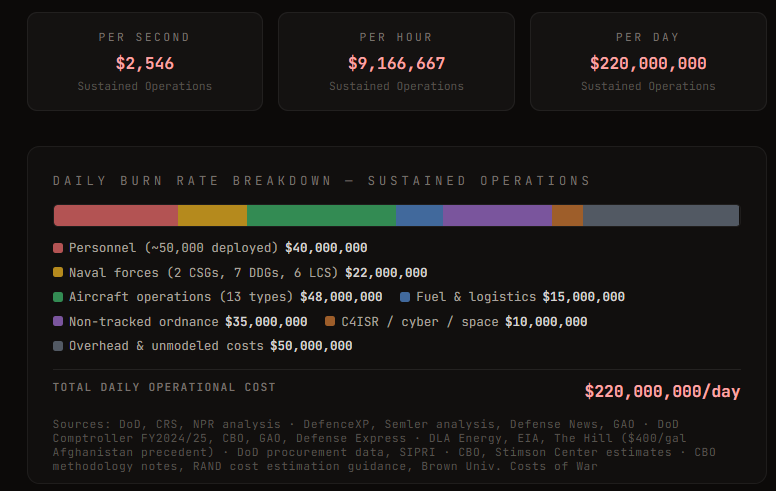776x491 pixels.
Task: Click the gray legend square for Overhead costs
Action: tap(58, 346)
